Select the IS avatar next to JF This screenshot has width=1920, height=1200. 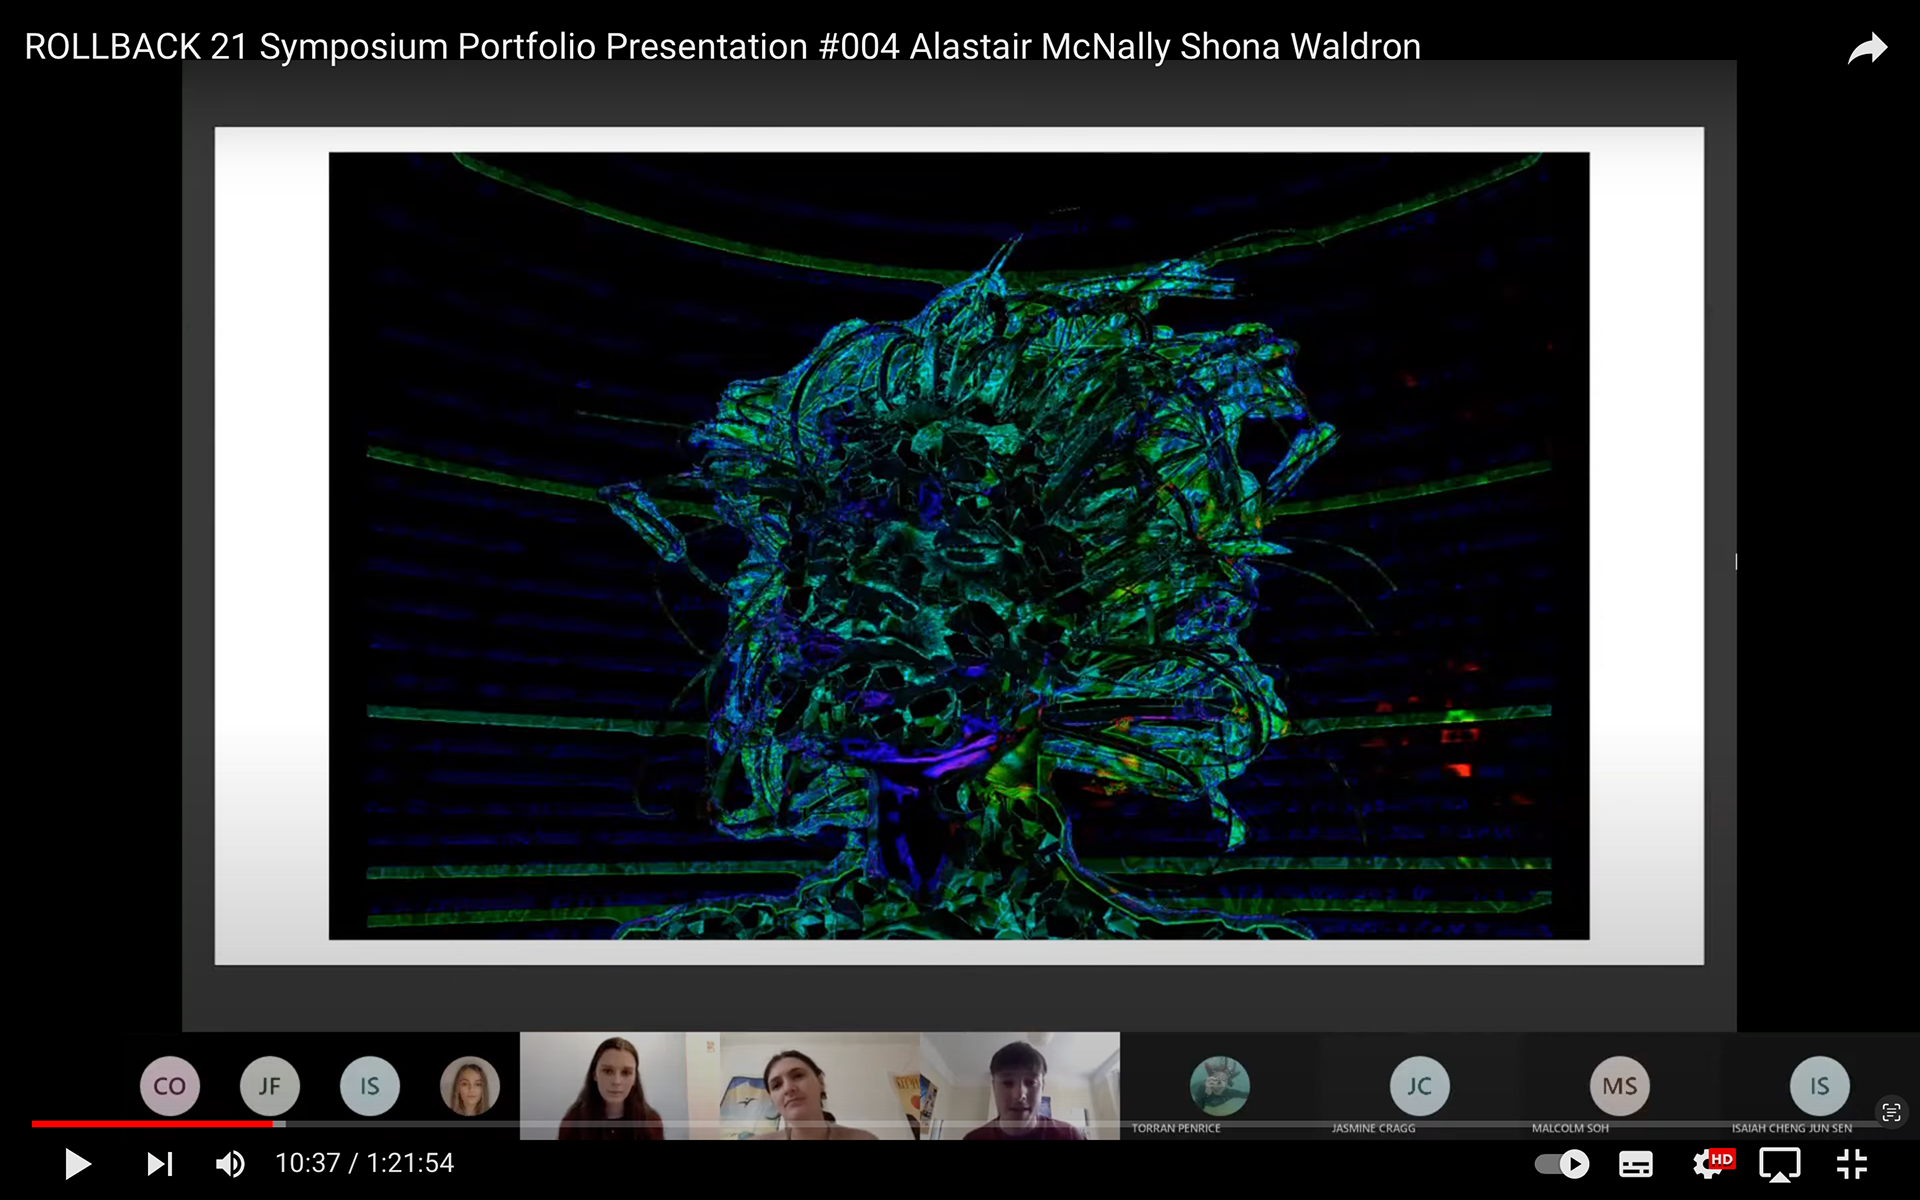pyautogui.click(x=369, y=1086)
